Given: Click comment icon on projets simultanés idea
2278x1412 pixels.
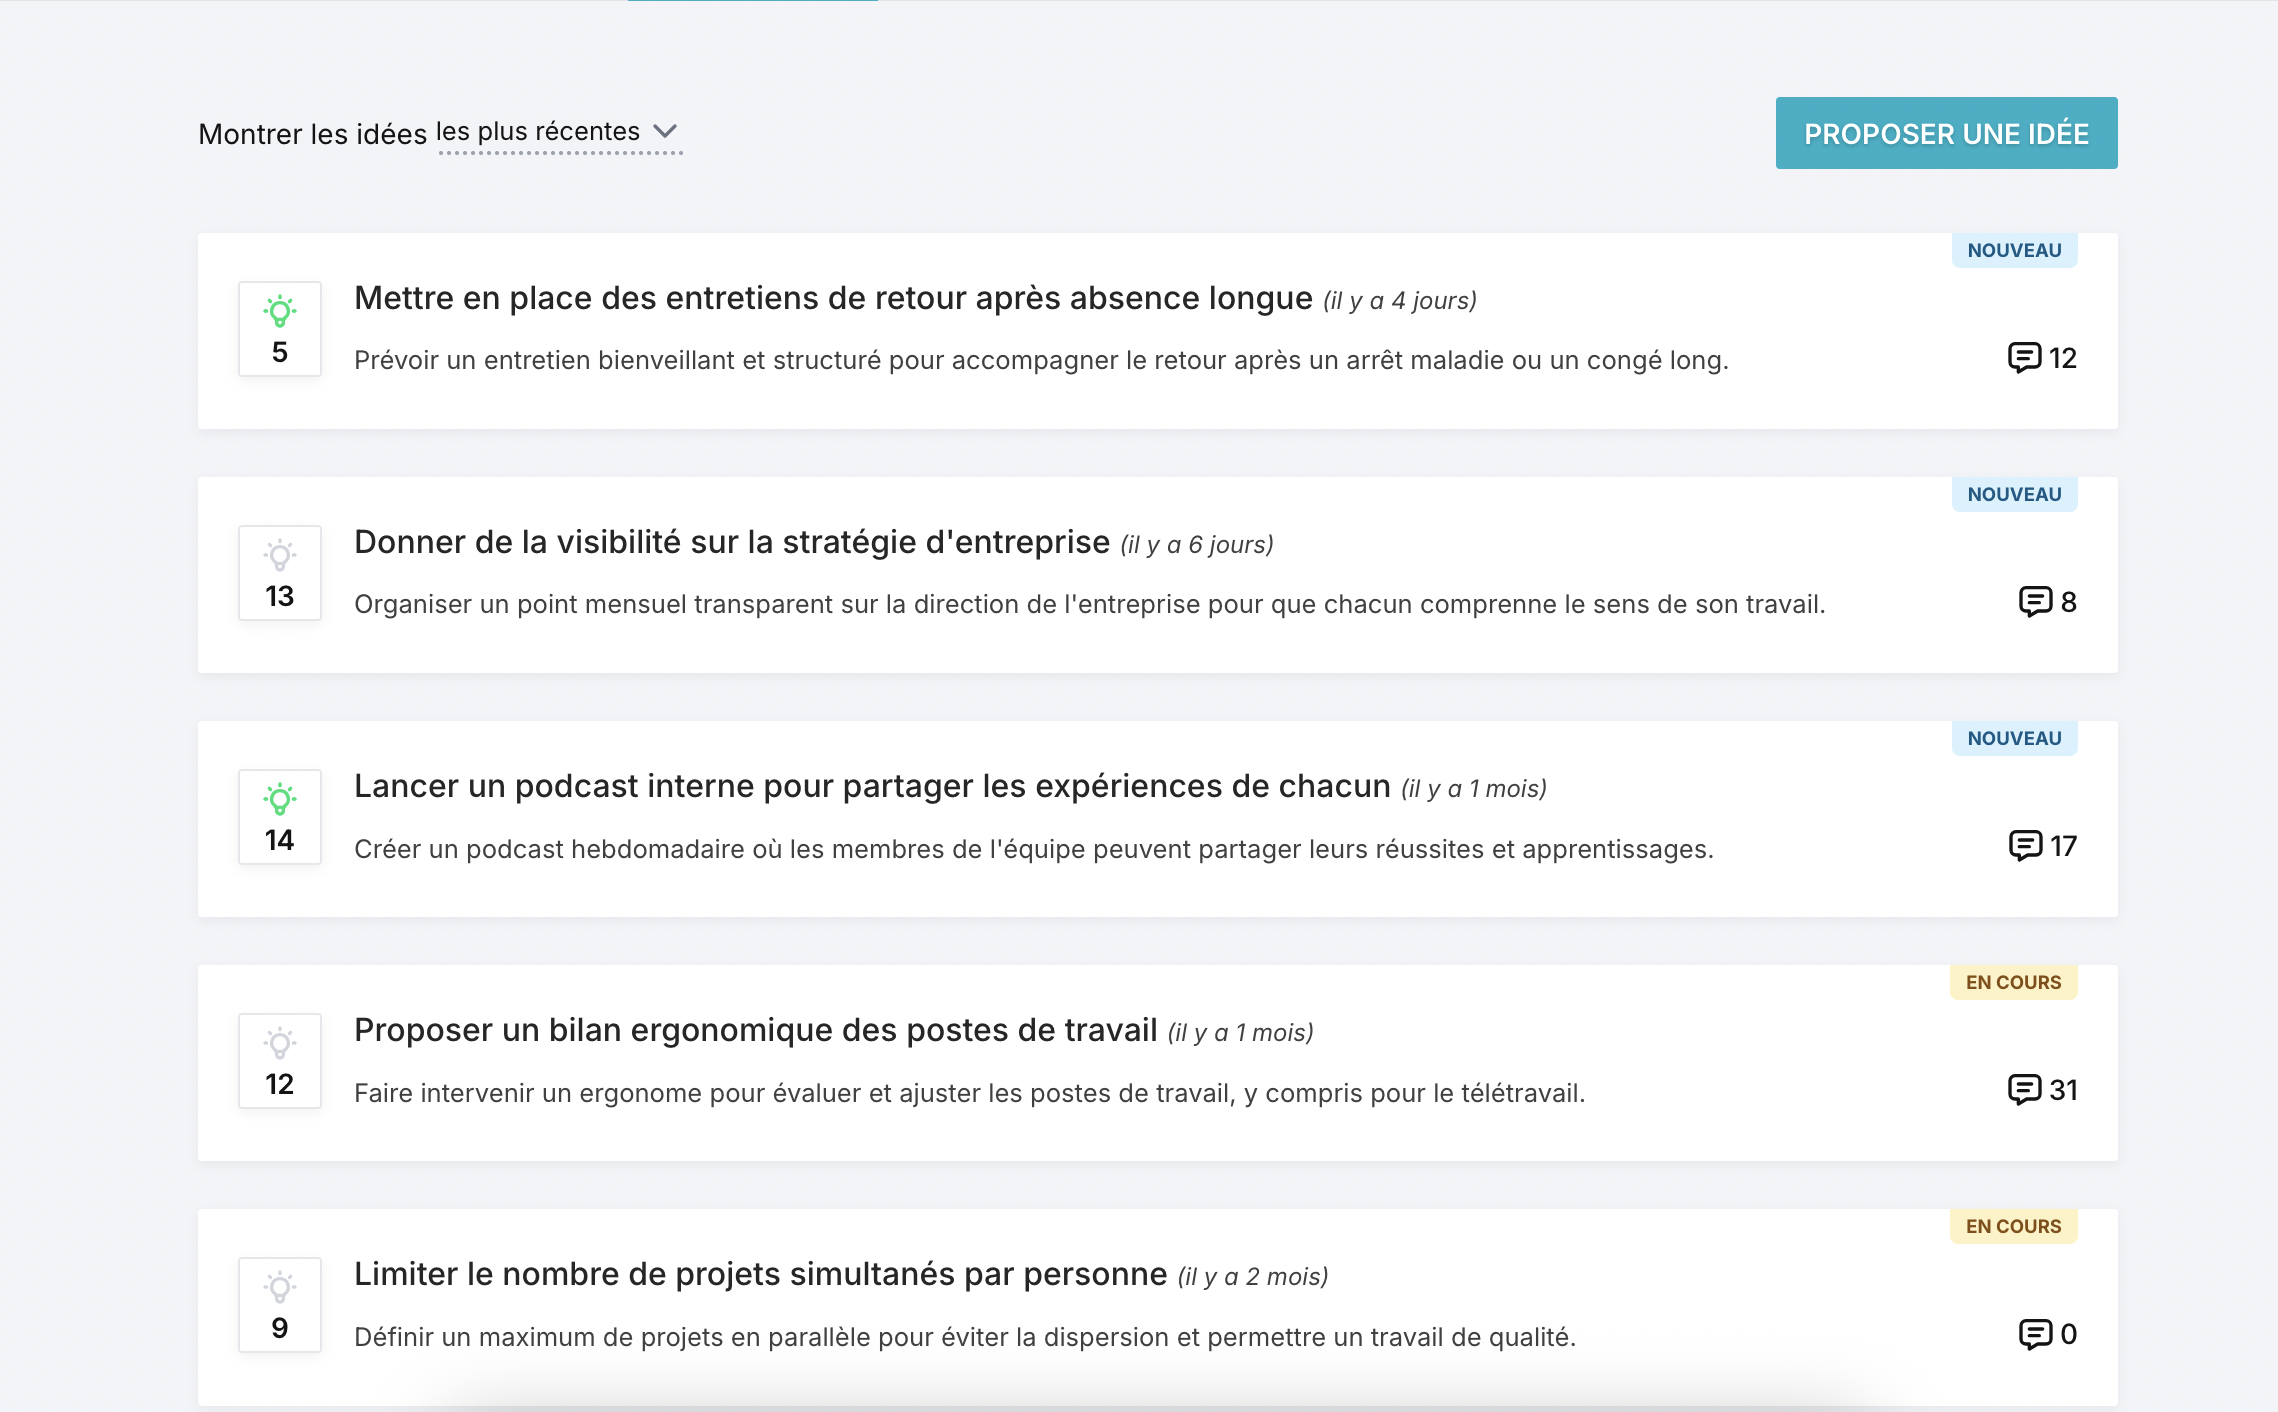Looking at the screenshot, I should [2034, 1333].
